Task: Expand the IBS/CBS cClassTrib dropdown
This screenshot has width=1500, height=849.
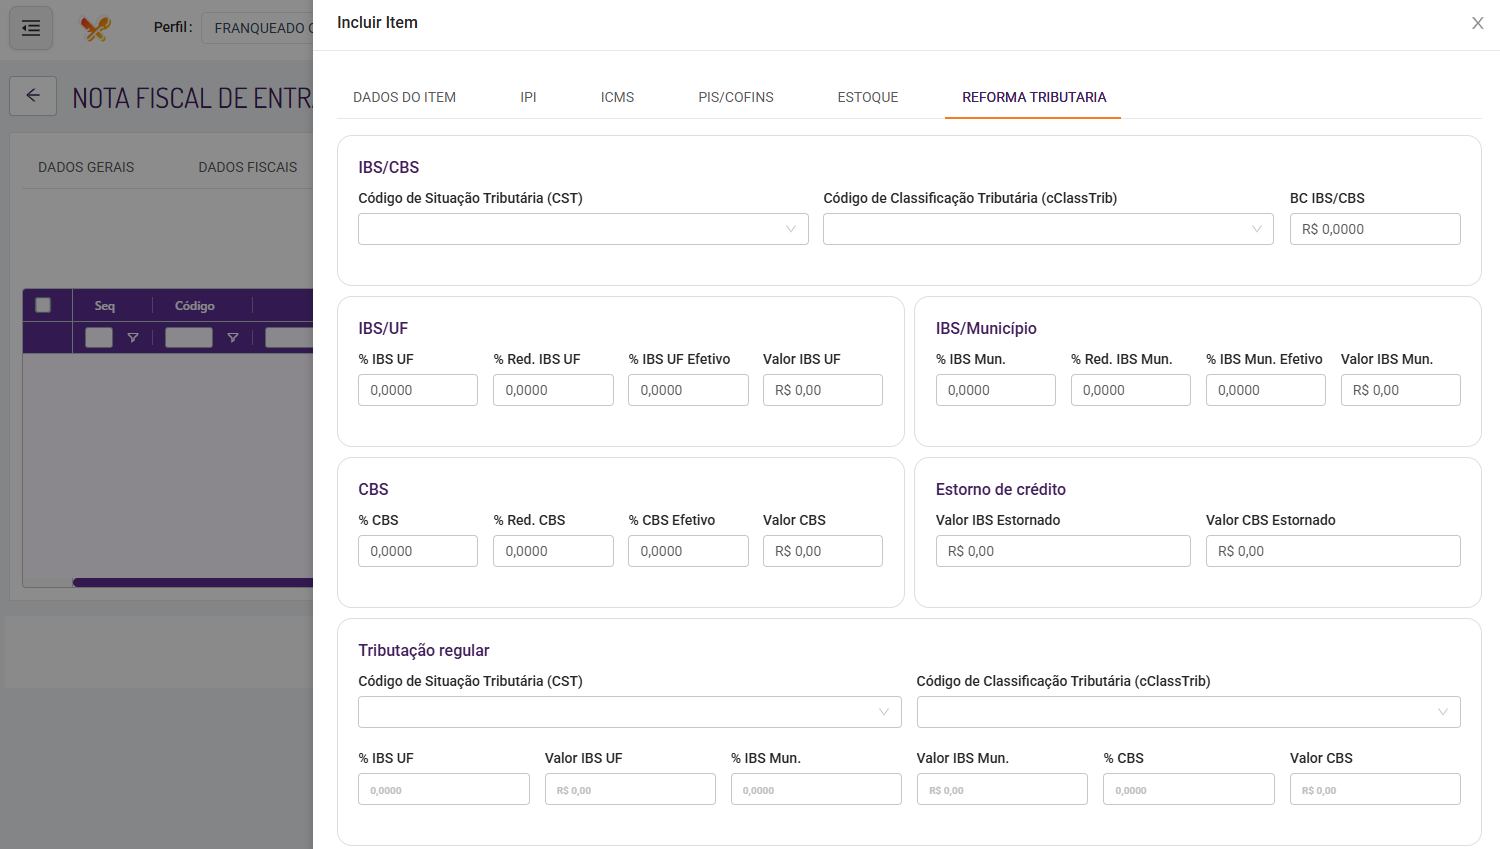Action: 1048,229
